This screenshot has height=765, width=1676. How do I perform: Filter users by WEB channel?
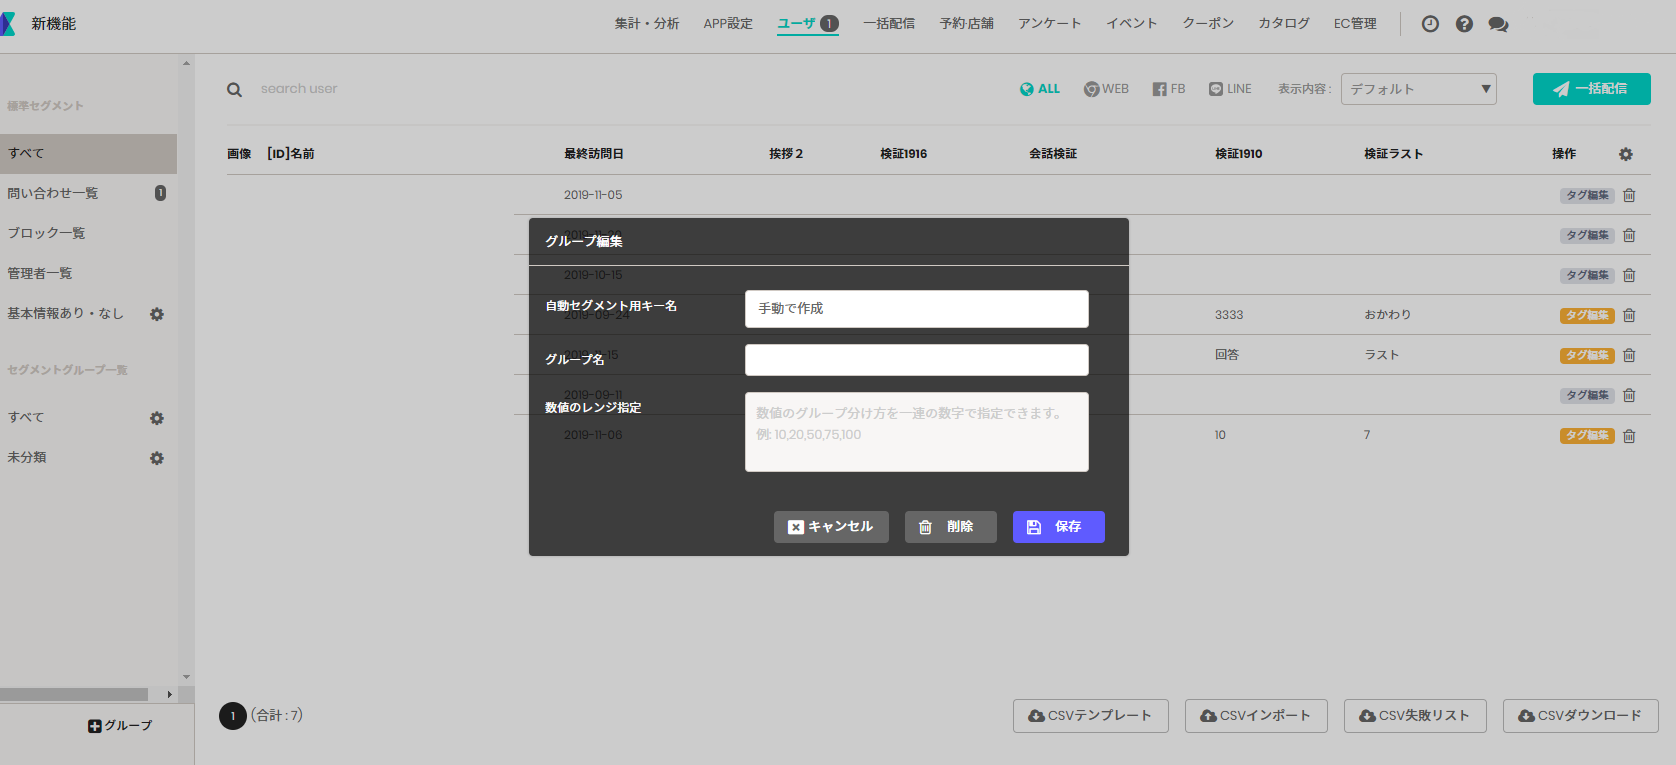1106,89
